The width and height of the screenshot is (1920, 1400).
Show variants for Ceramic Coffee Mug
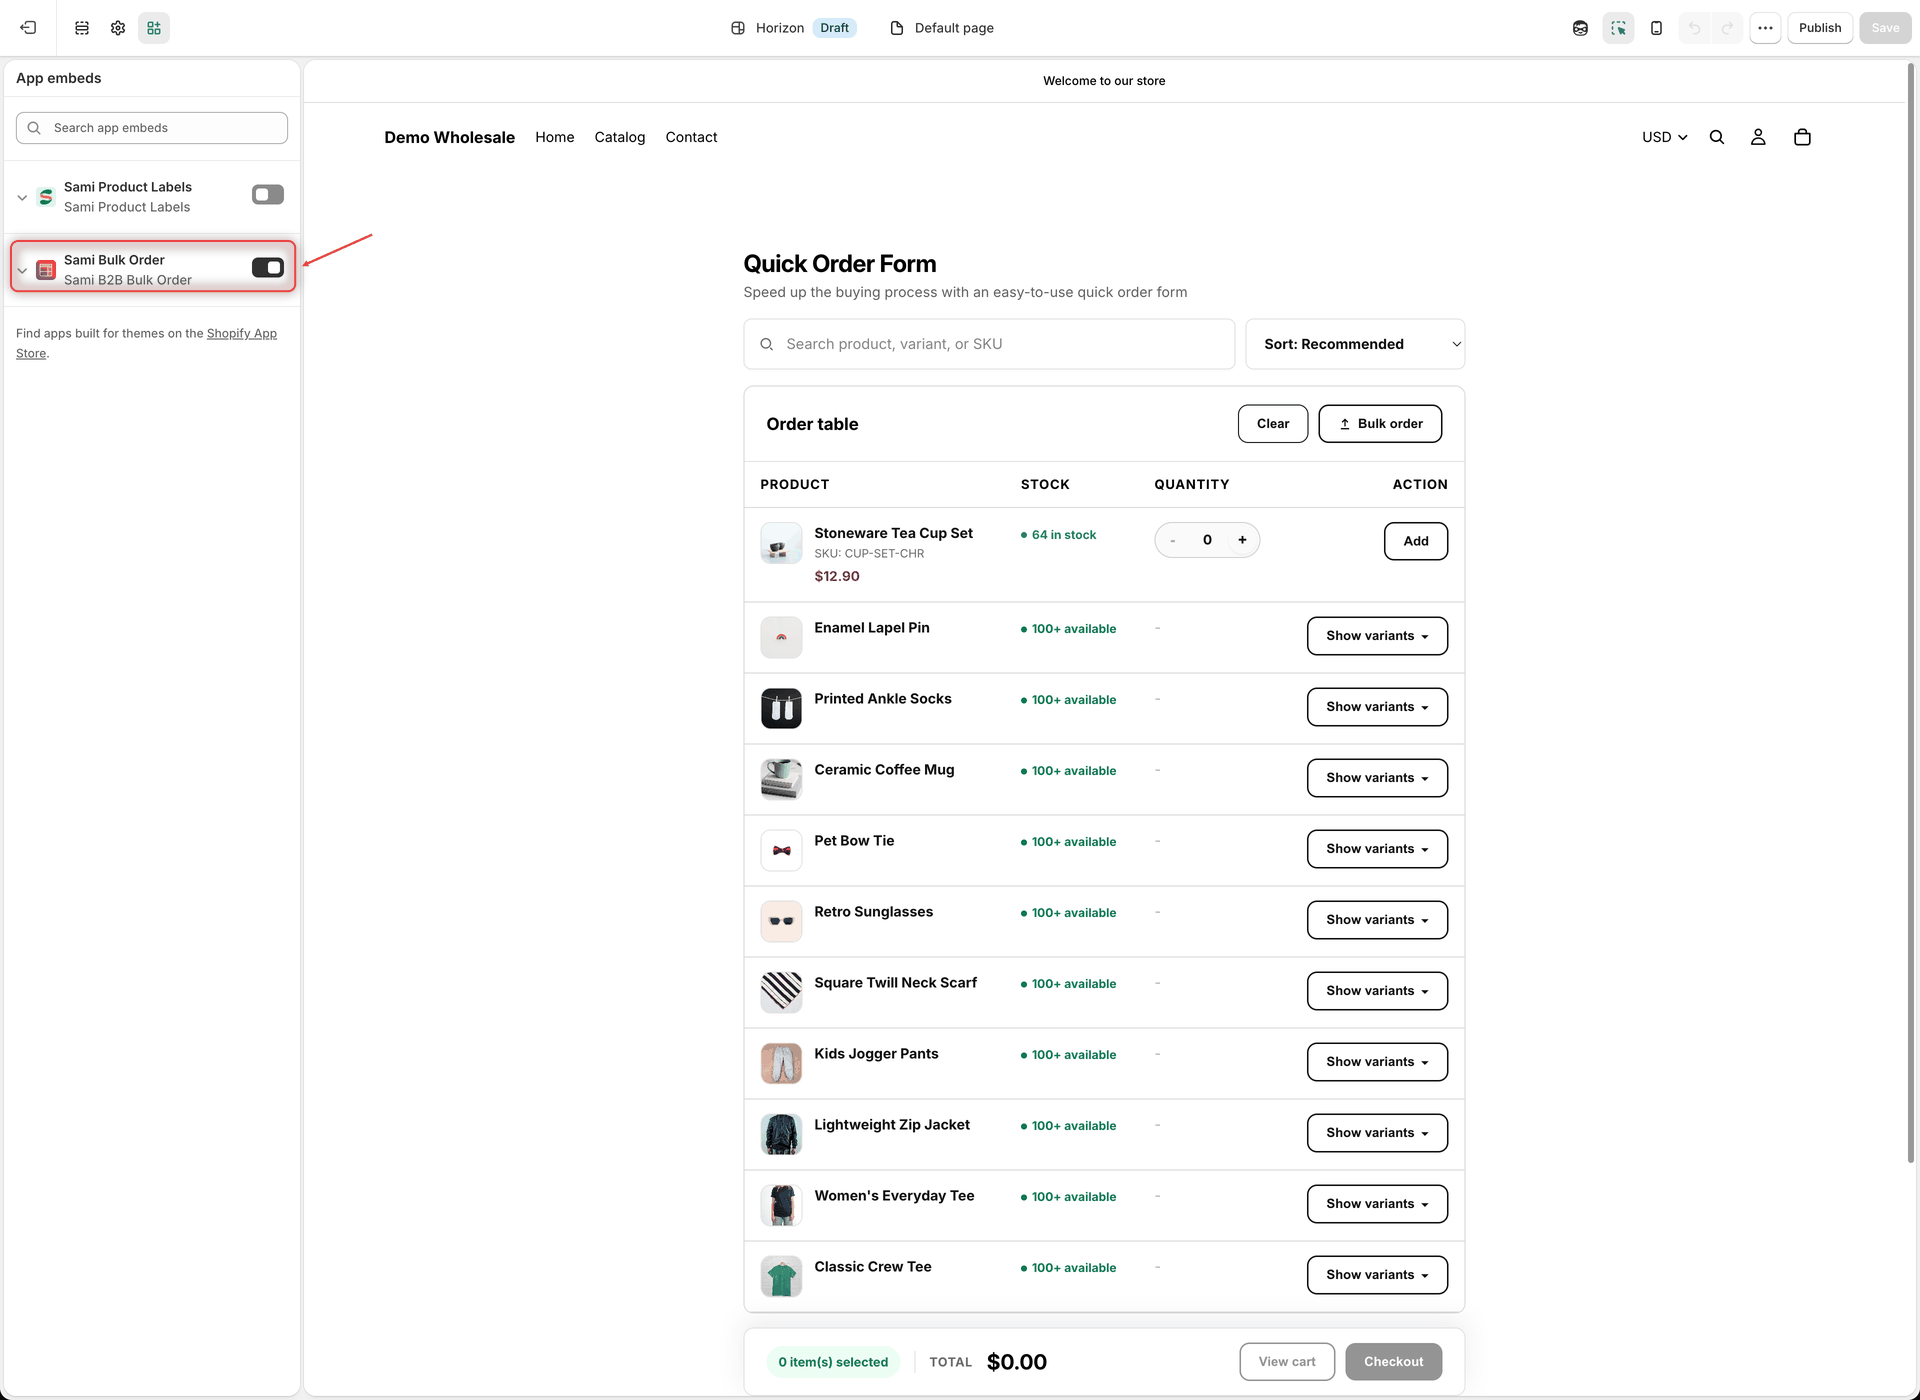(1377, 778)
